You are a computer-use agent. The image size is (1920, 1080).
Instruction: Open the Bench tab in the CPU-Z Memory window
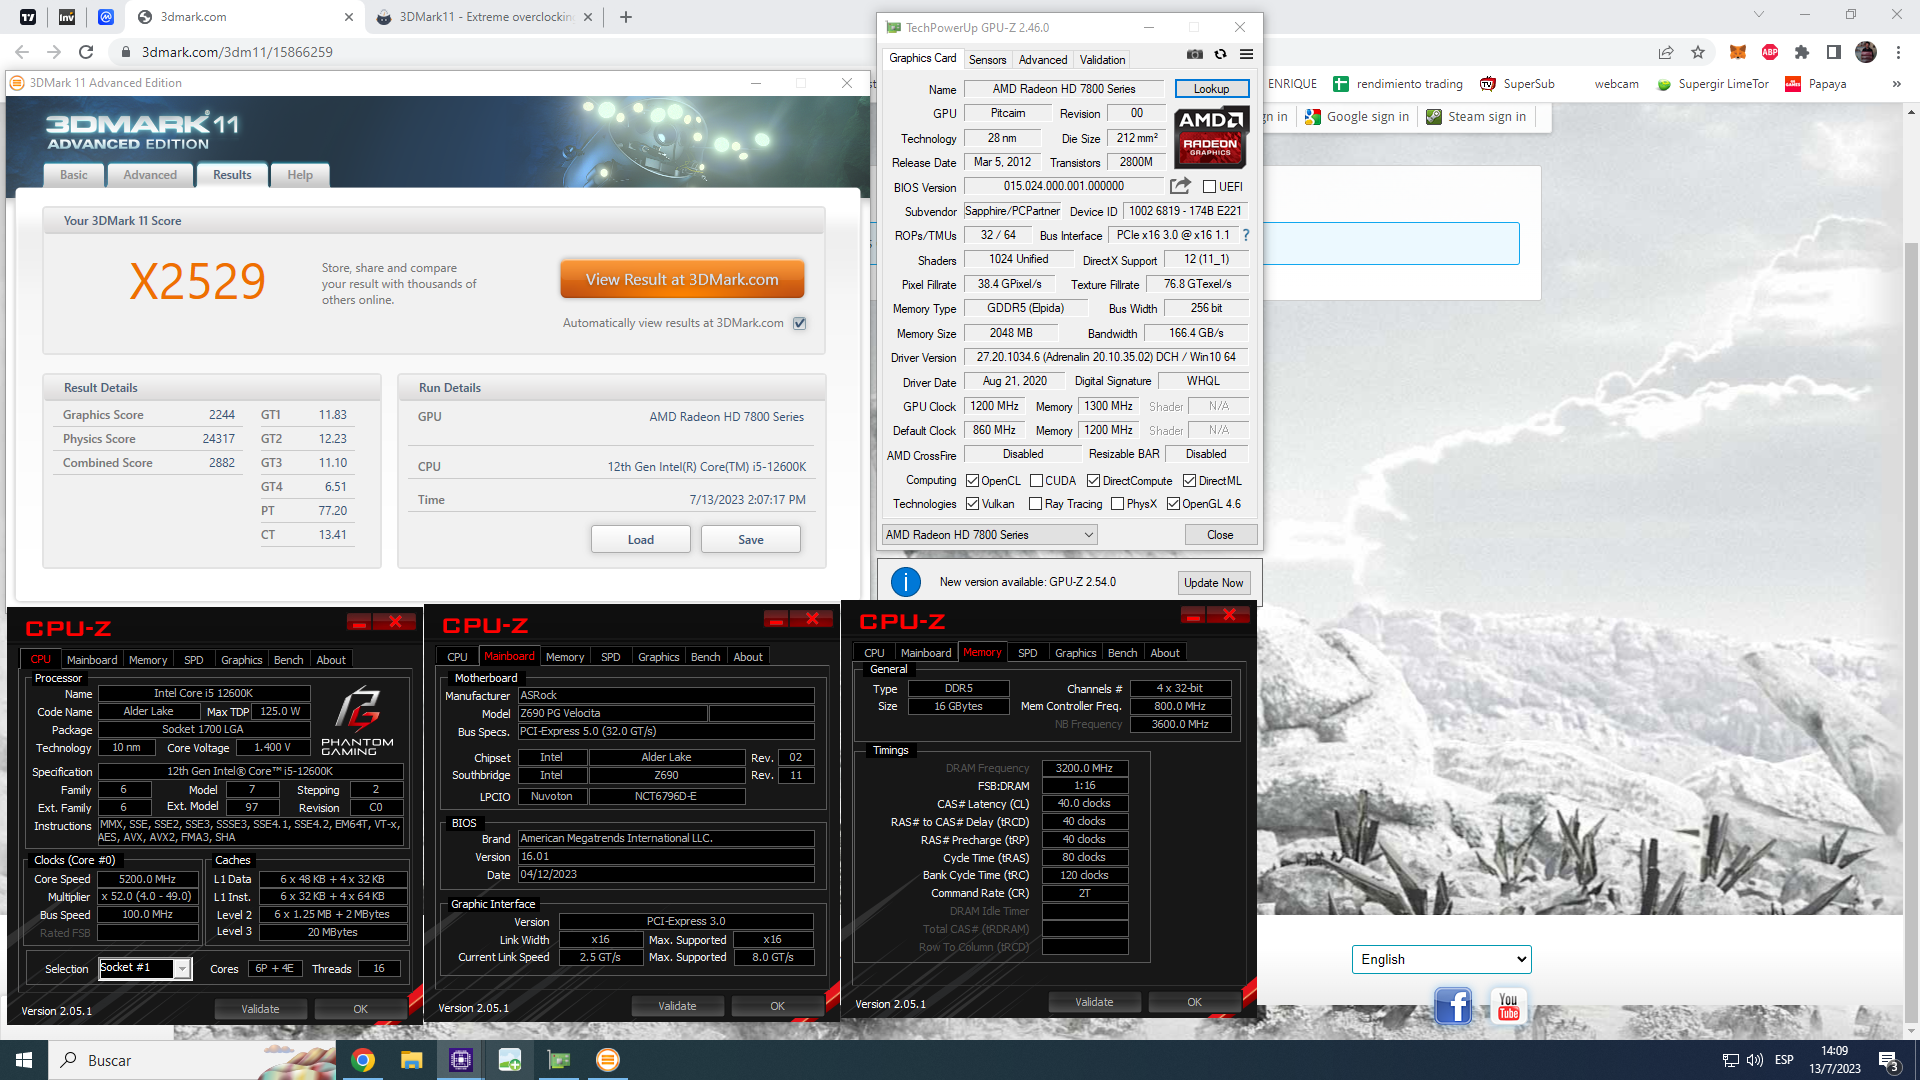click(x=1122, y=653)
